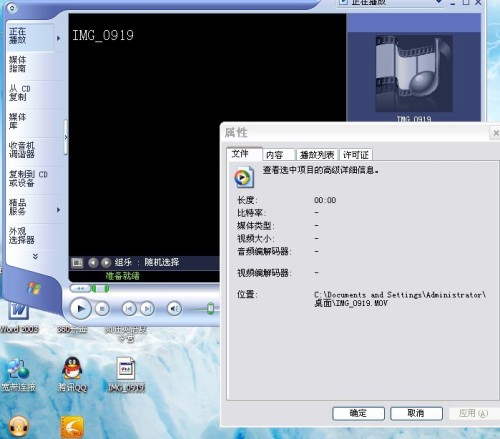This screenshot has width=500, height=439.
Task: Close the 属性 dialog
Action: tap(495, 133)
